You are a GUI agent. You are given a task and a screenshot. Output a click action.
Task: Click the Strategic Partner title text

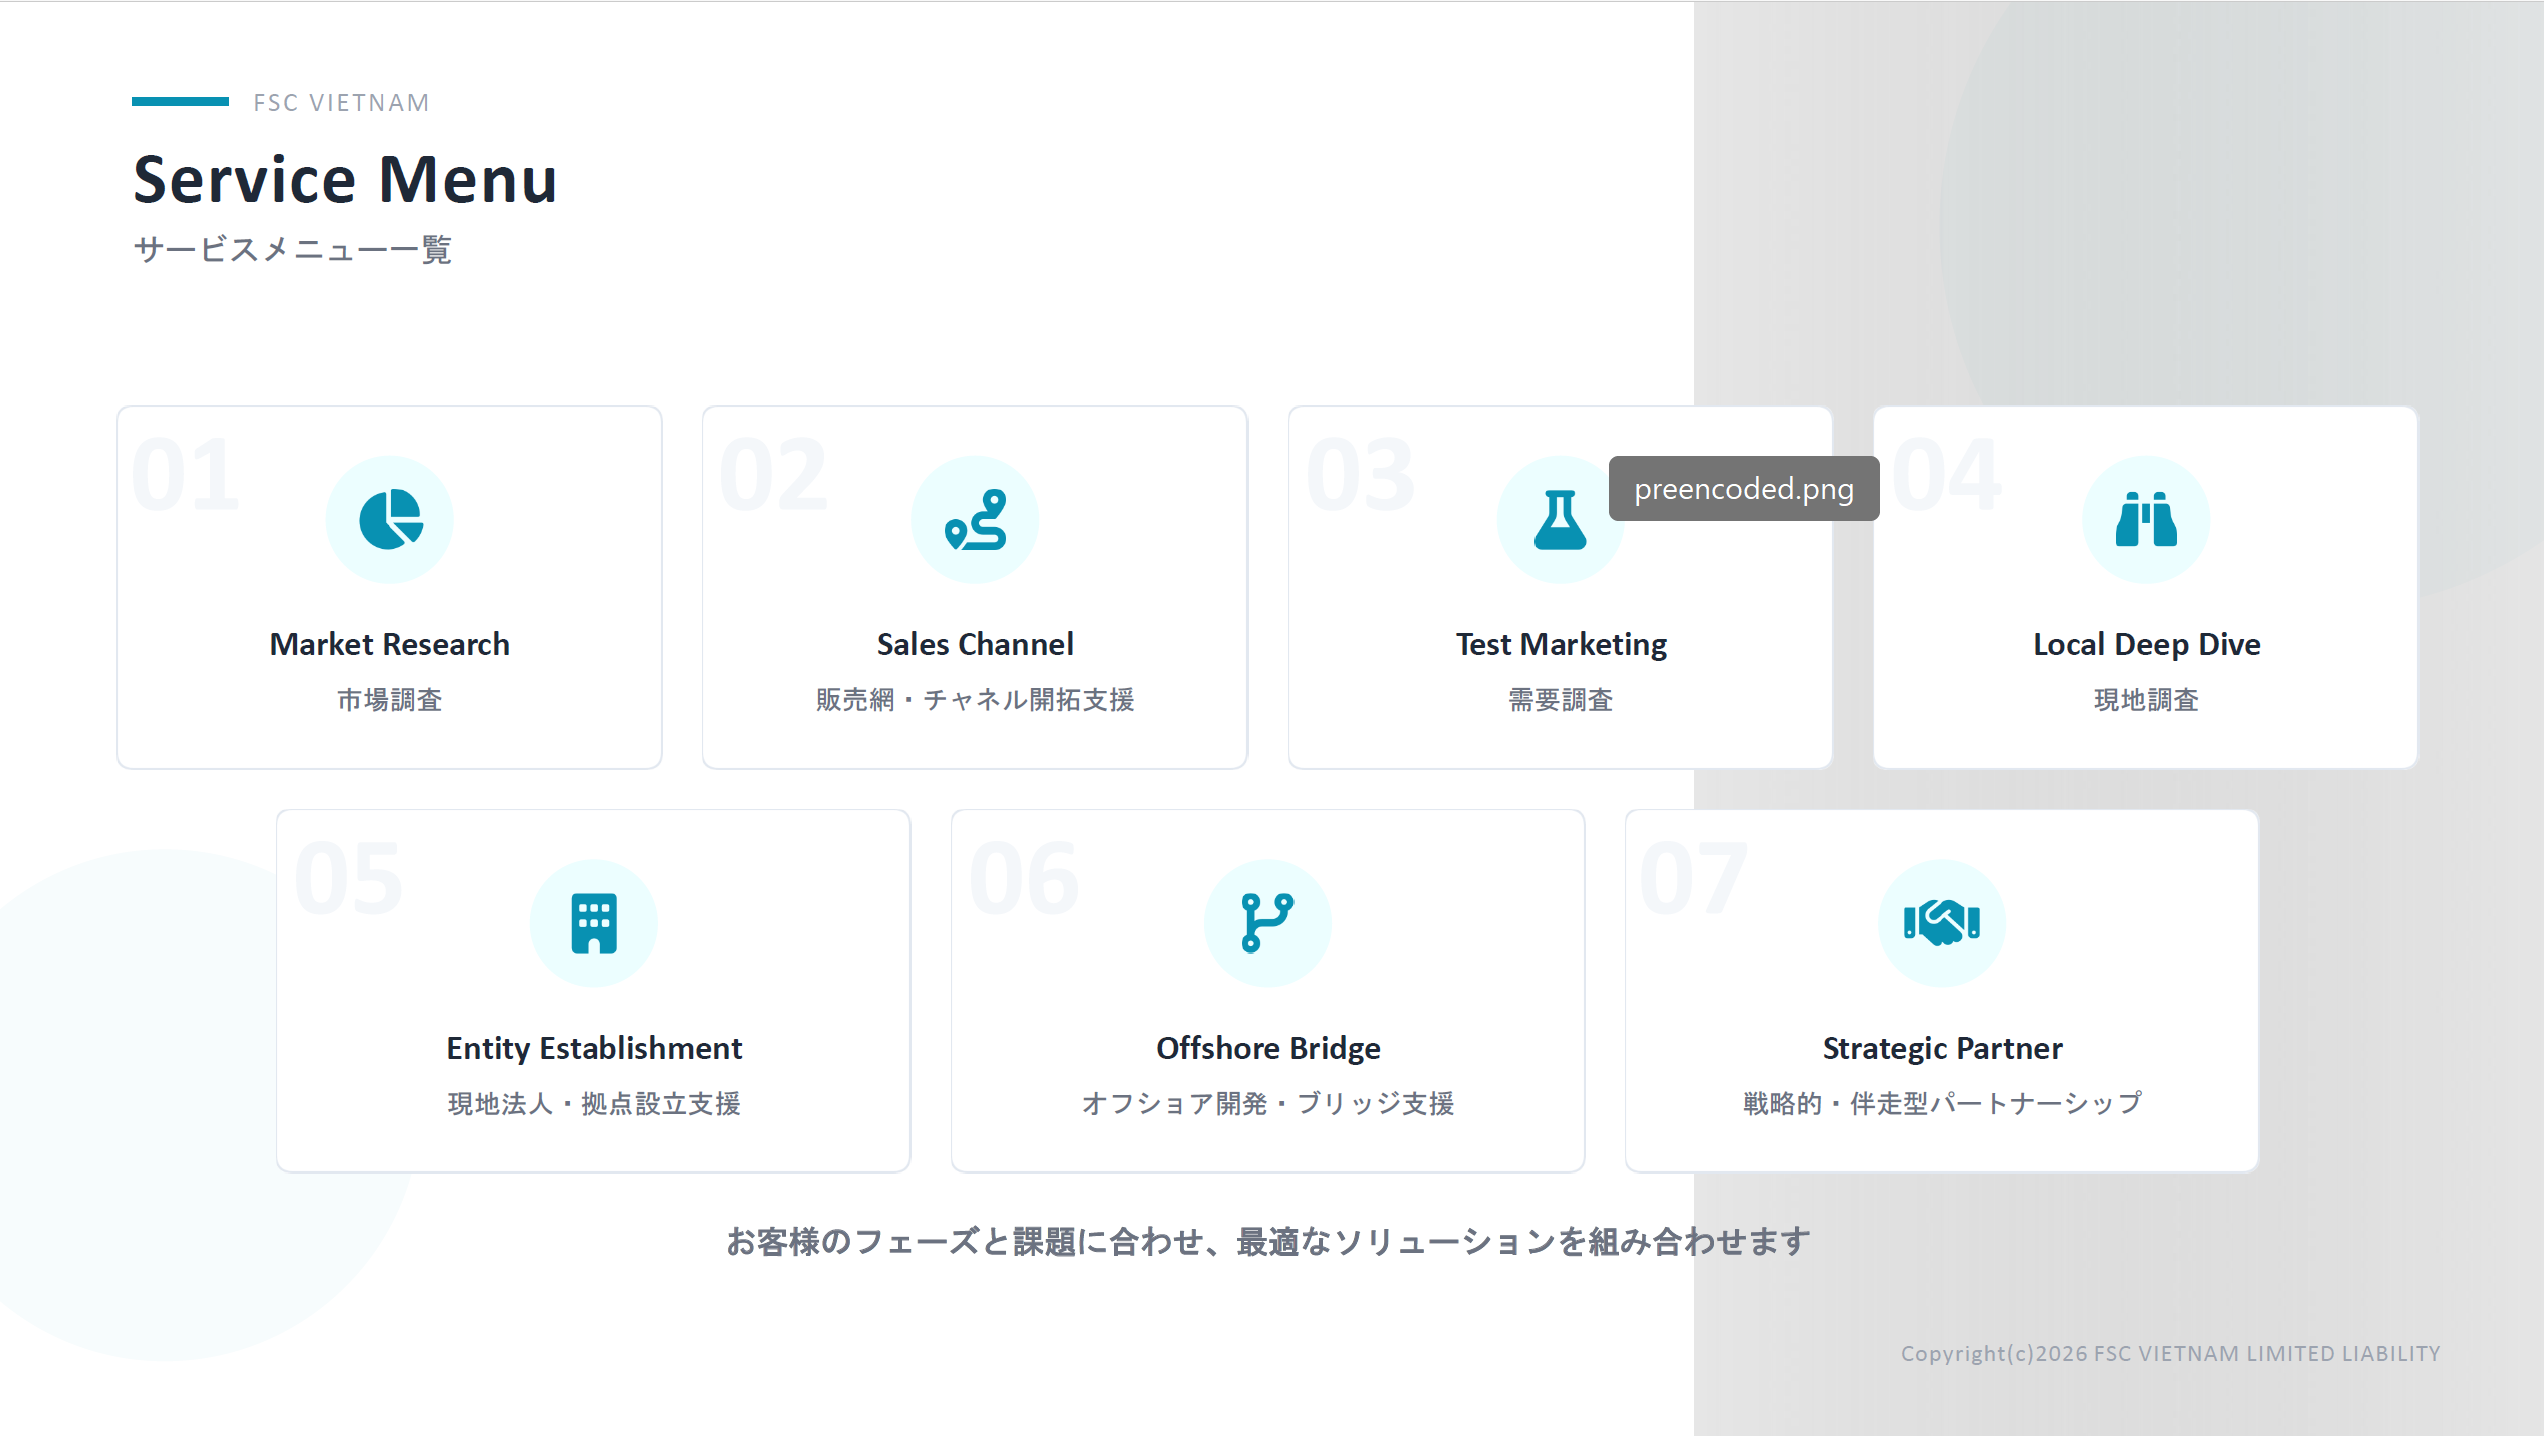[1942, 1048]
